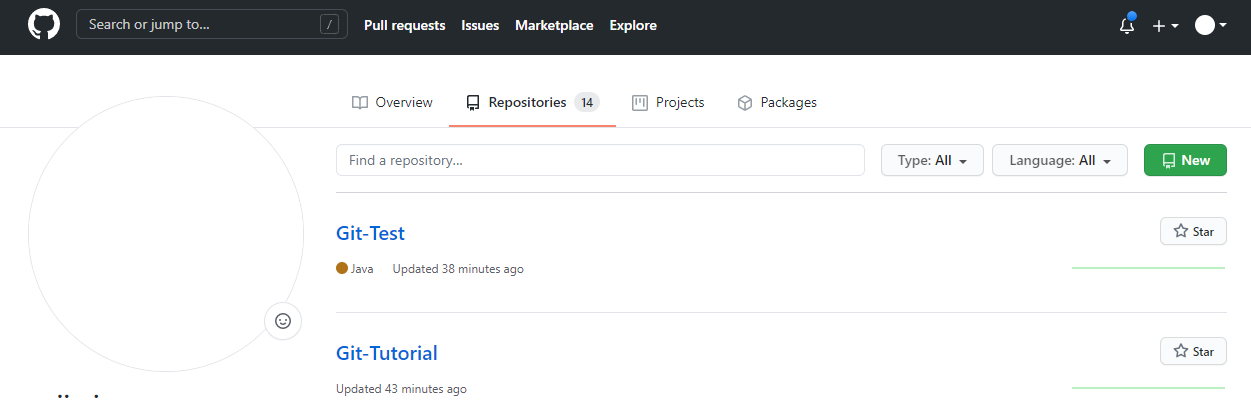Viewport: 1251px width, 400px height.
Task: Click the Updated 43 minutes ago text
Action: point(401,389)
